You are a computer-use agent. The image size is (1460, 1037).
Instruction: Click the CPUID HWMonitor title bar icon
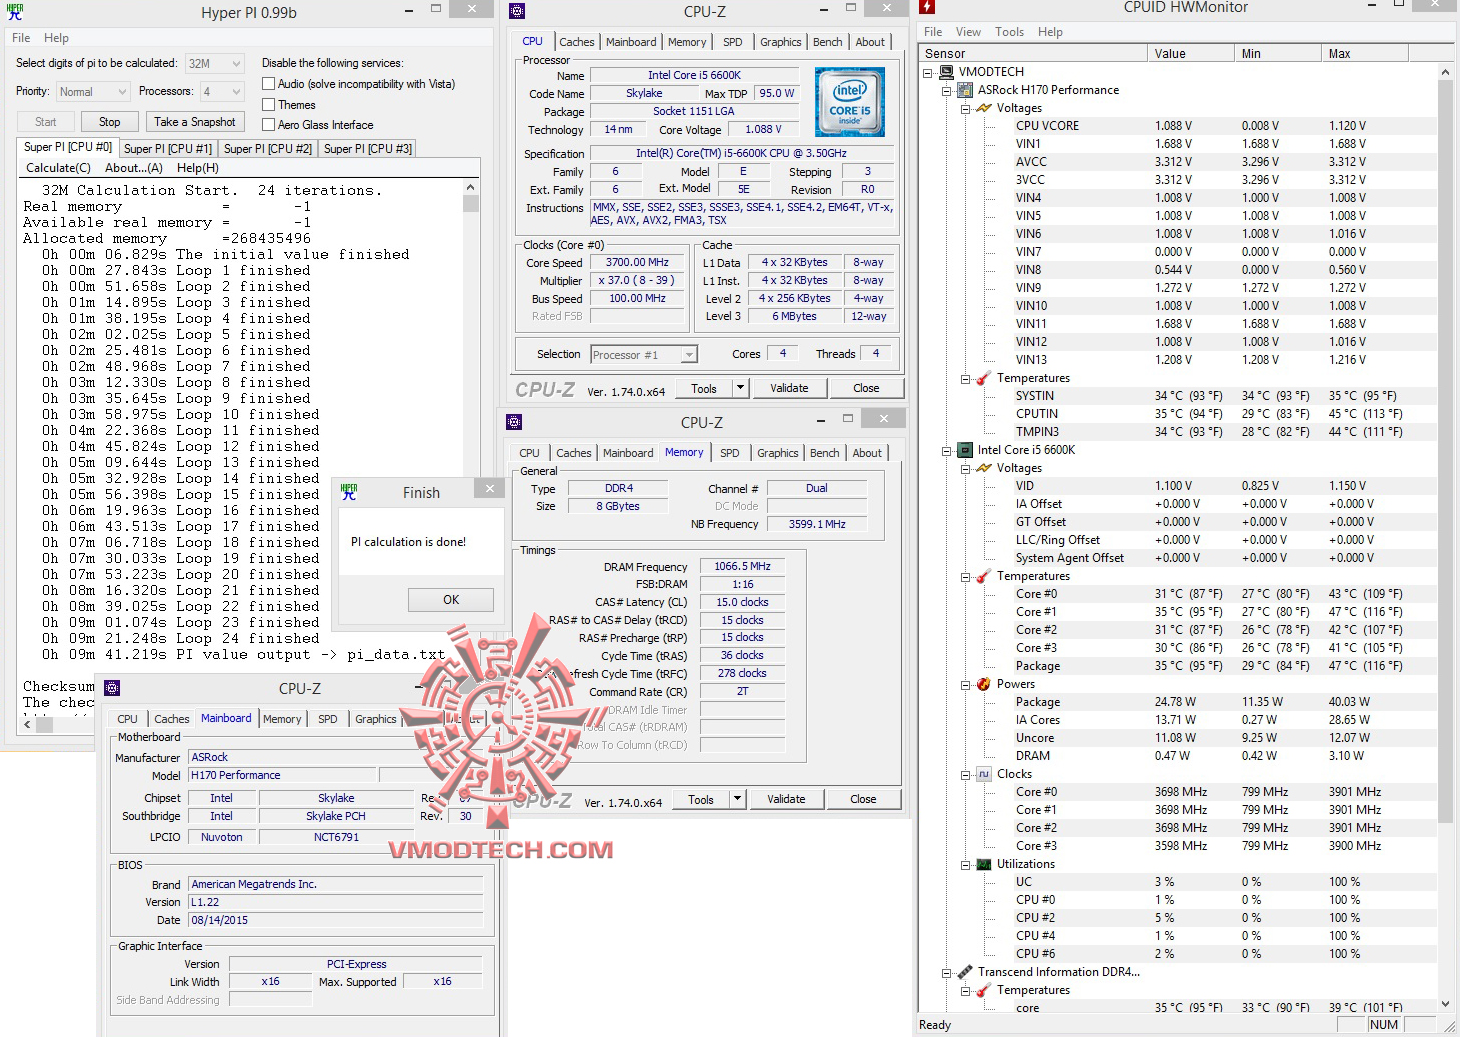pyautogui.click(x=927, y=7)
